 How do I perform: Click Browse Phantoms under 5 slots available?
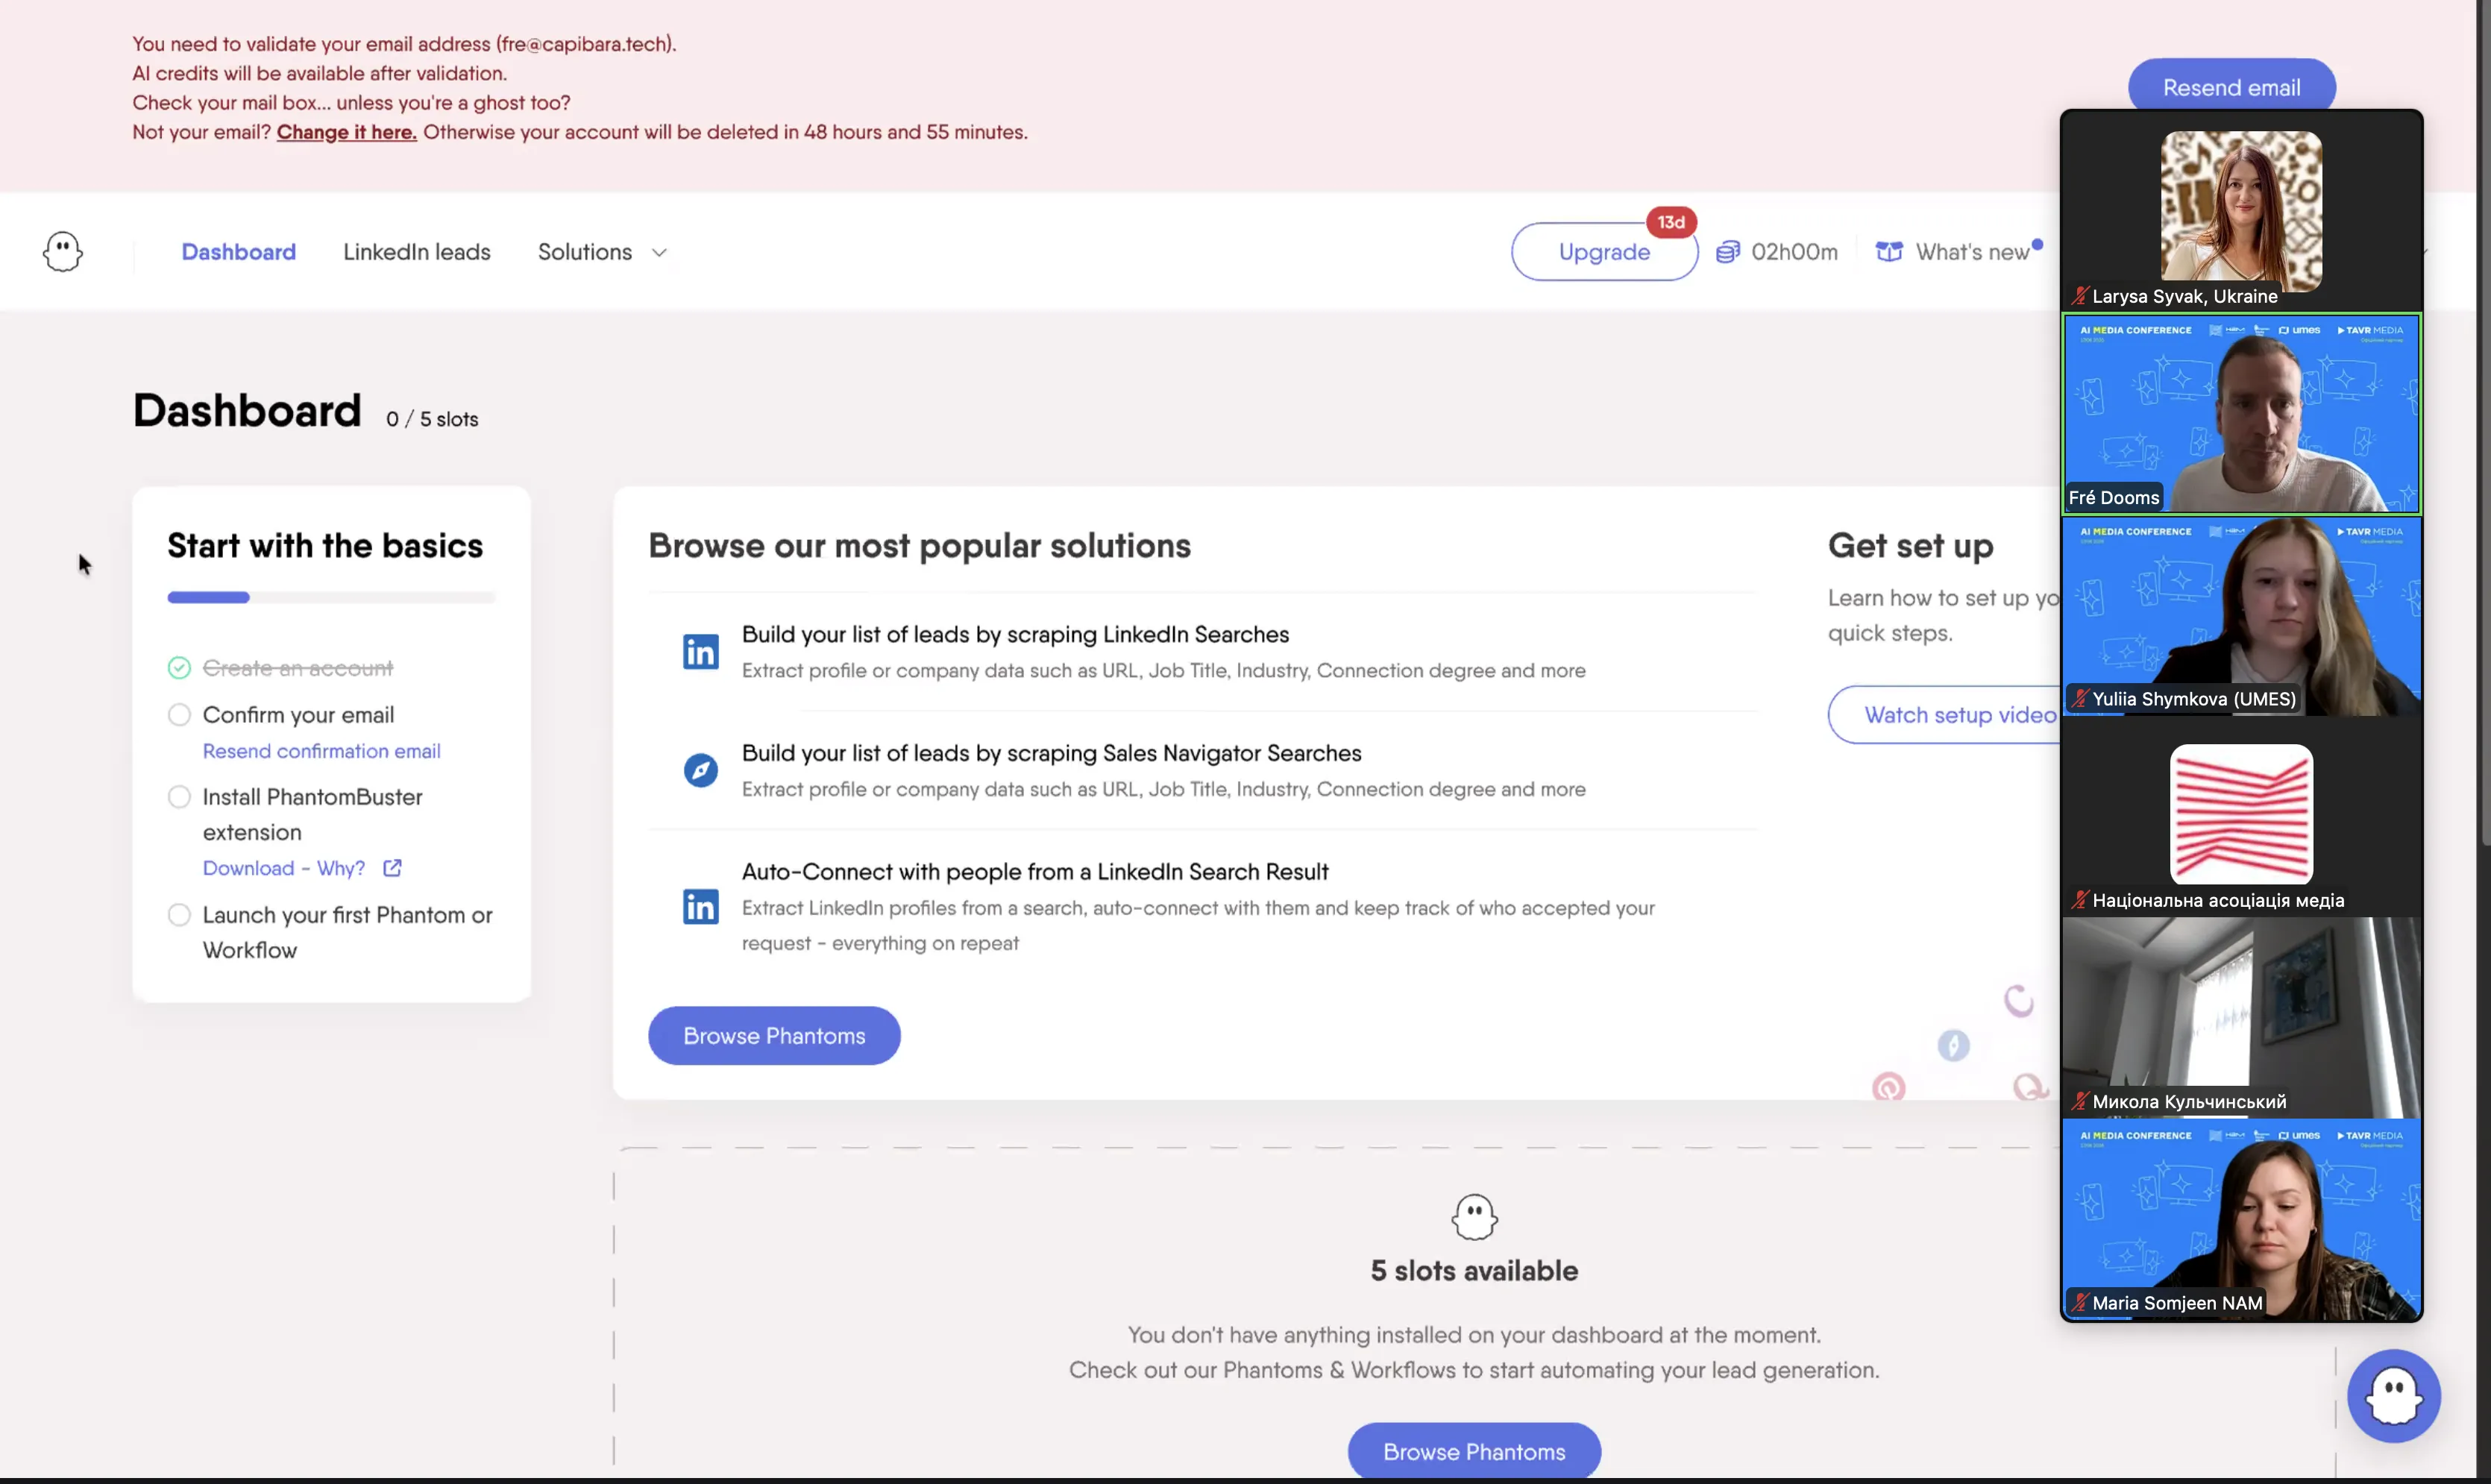click(x=1474, y=1452)
